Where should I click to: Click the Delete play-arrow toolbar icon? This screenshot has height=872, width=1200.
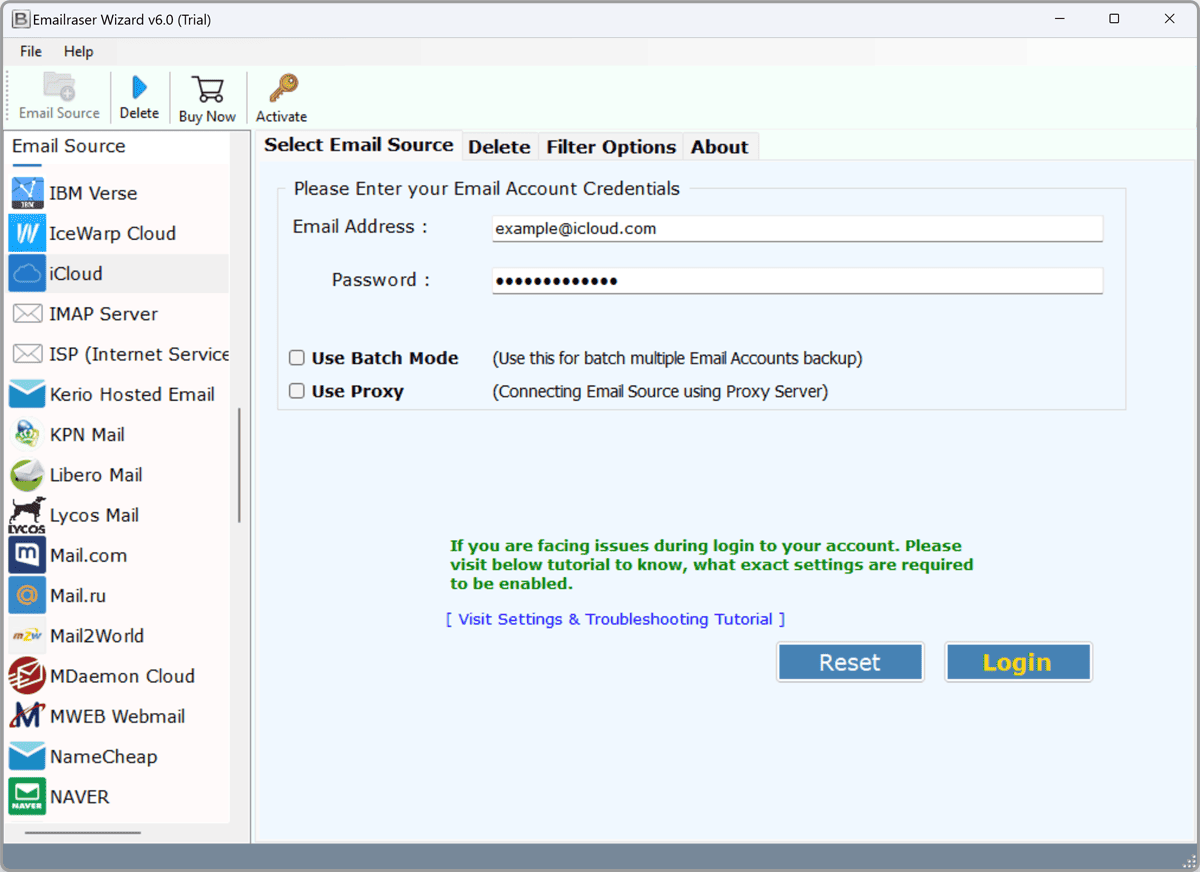click(x=139, y=88)
